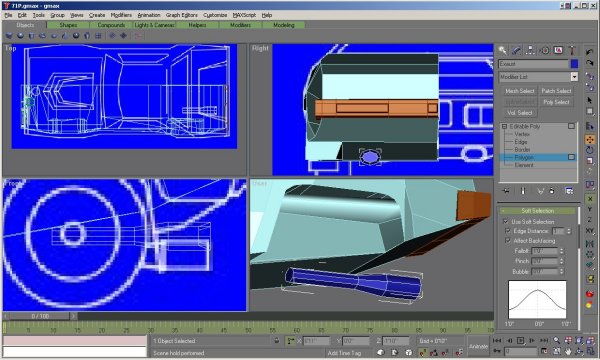Click the selection lock padlock icon
The image size is (600, 360).
(277, 340)
